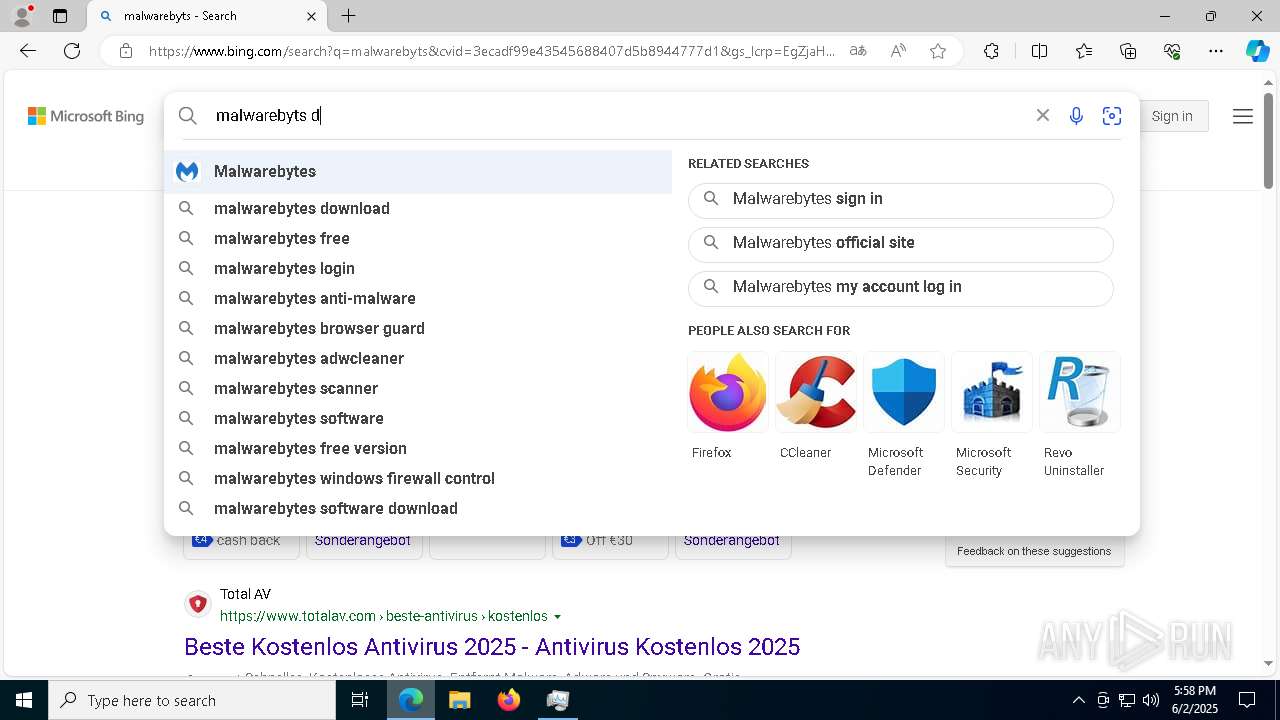
Task: Open Browser essentials heart icon
Action: [1172, 51]
